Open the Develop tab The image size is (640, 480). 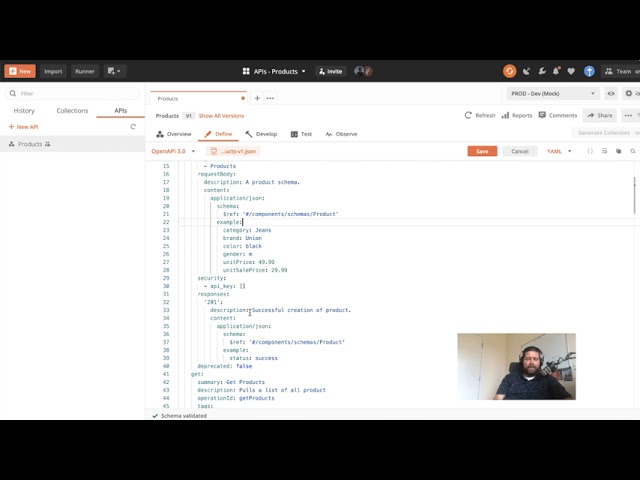(x=261, y=134)
